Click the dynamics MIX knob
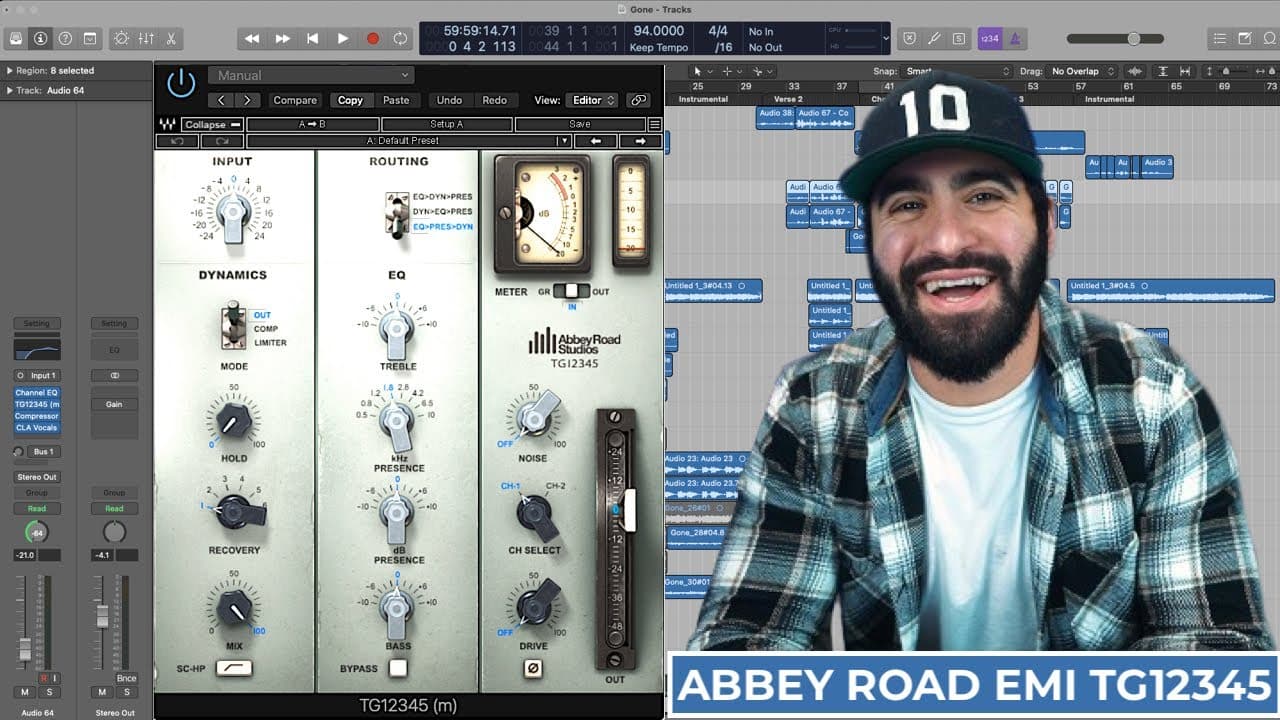 point(233,607)
